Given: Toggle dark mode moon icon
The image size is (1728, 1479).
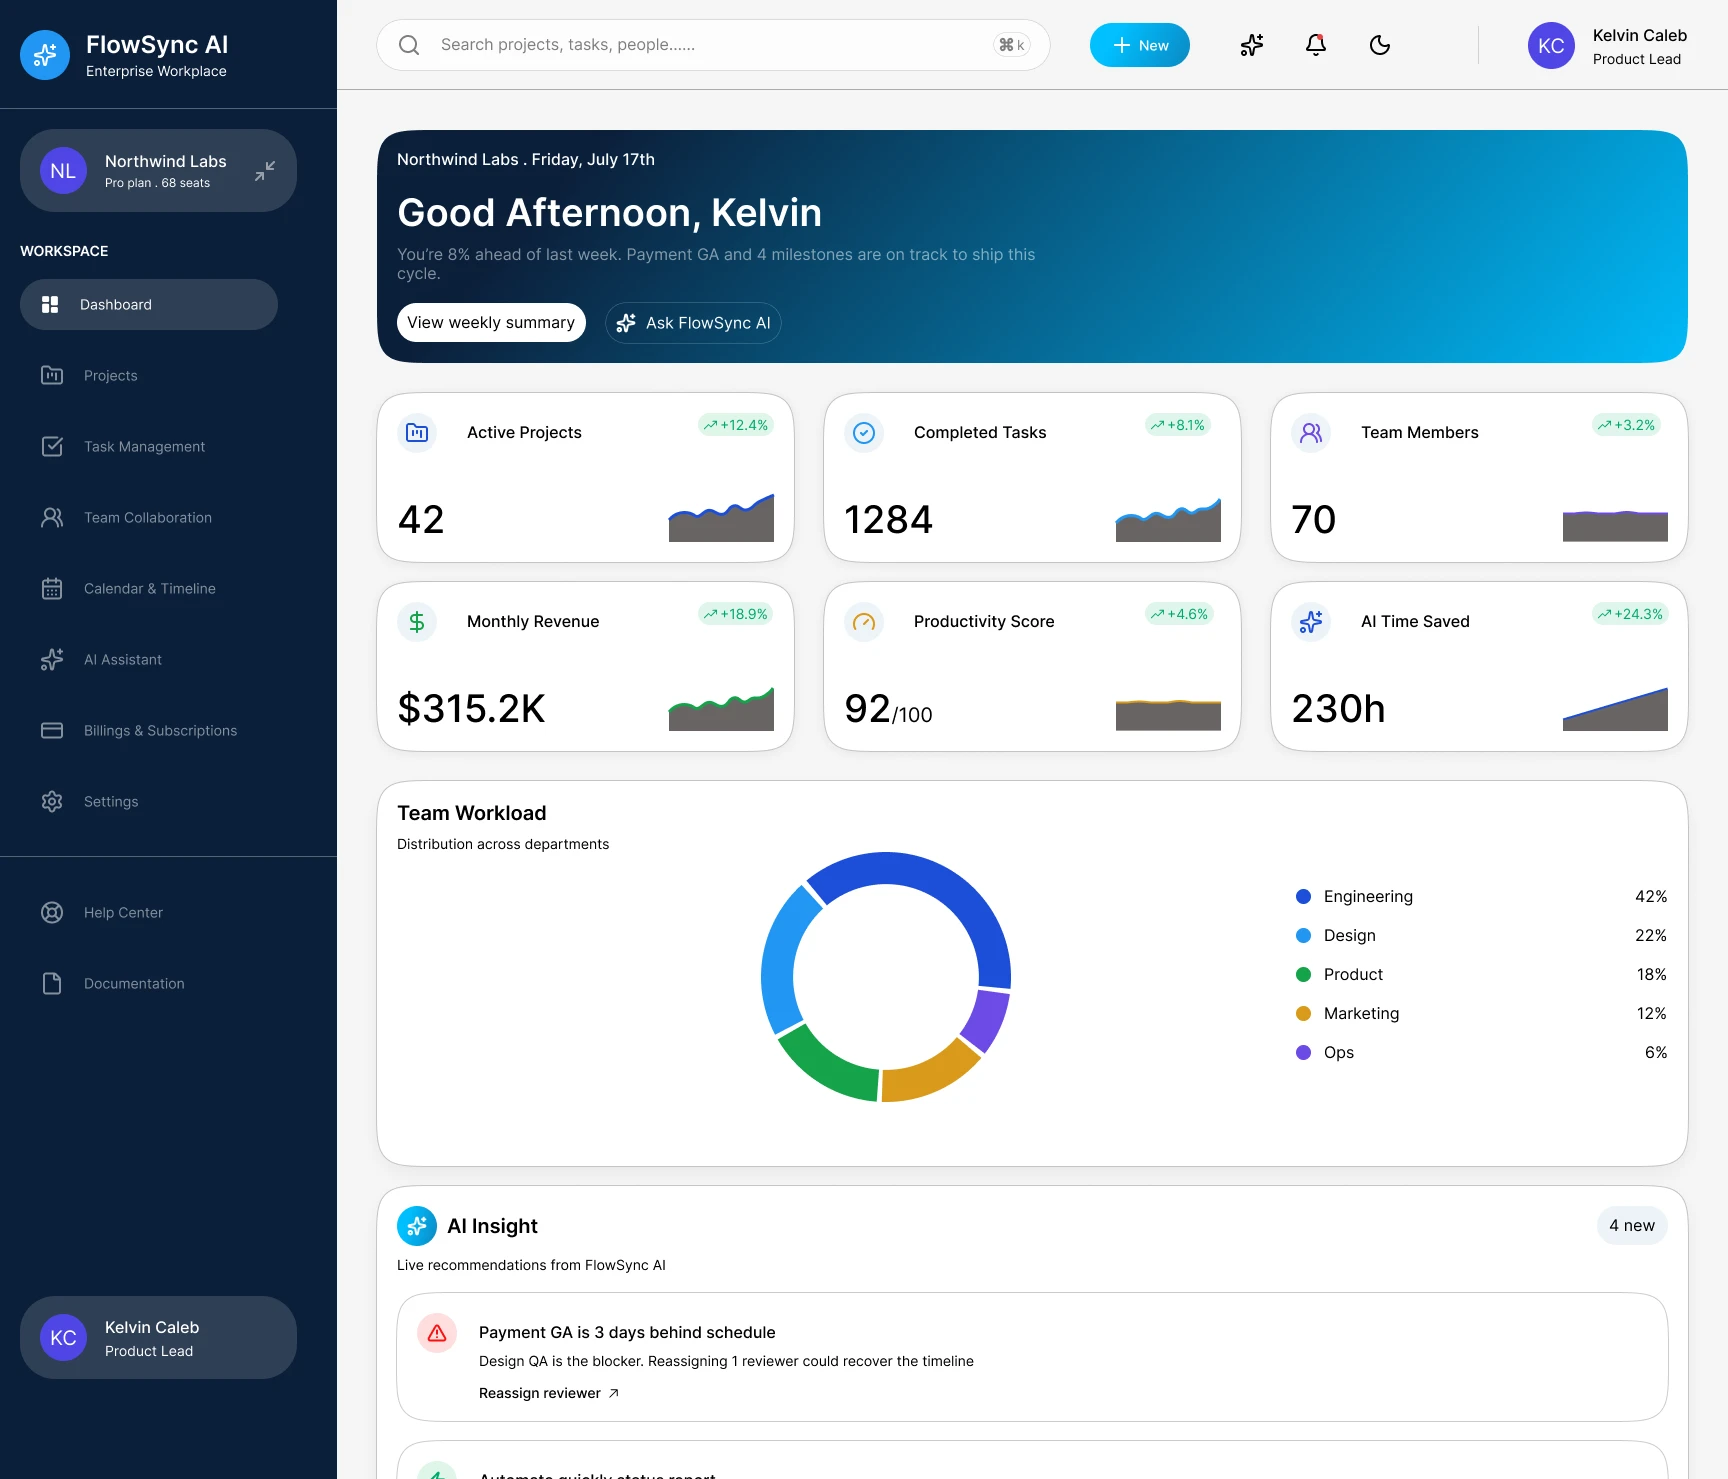Looking at the screenshot, I should click(1380, 45).
